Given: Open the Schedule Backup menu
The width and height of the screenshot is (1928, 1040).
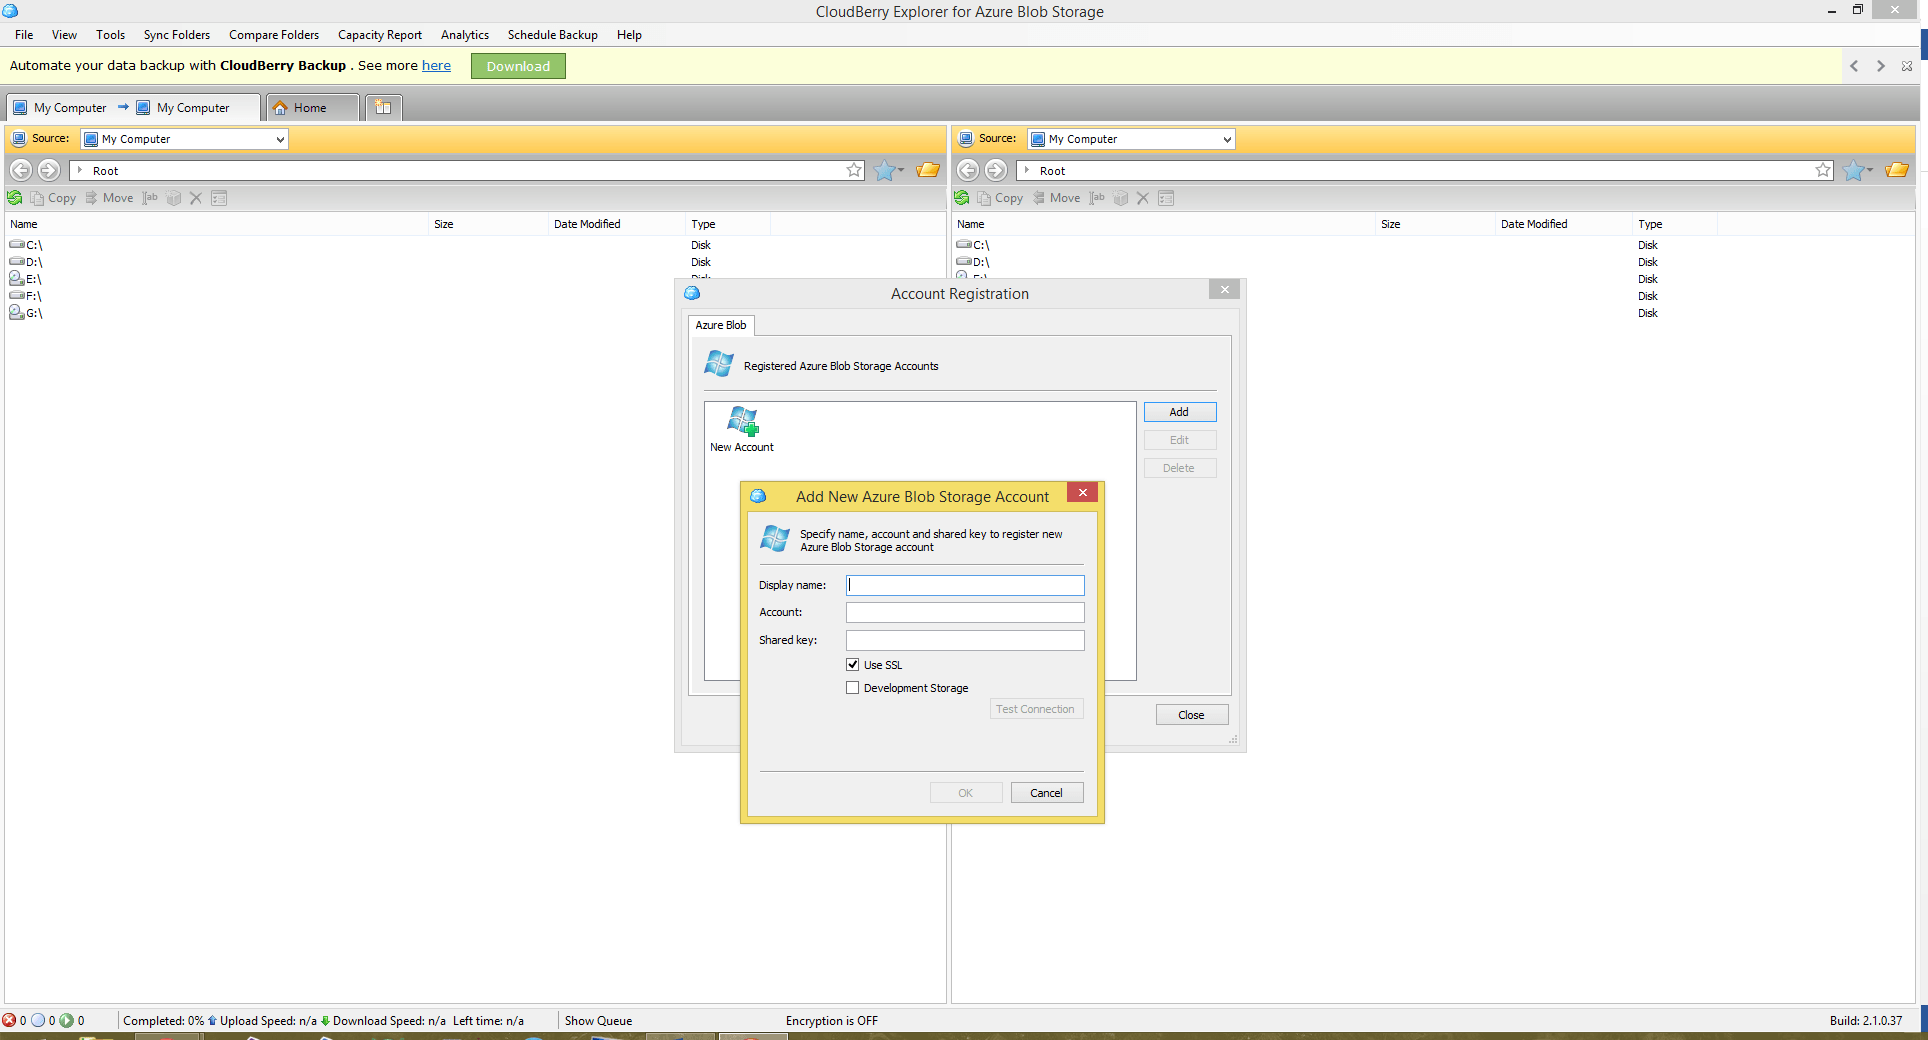Looking at the screenshot, I should [x=553, y=35].
